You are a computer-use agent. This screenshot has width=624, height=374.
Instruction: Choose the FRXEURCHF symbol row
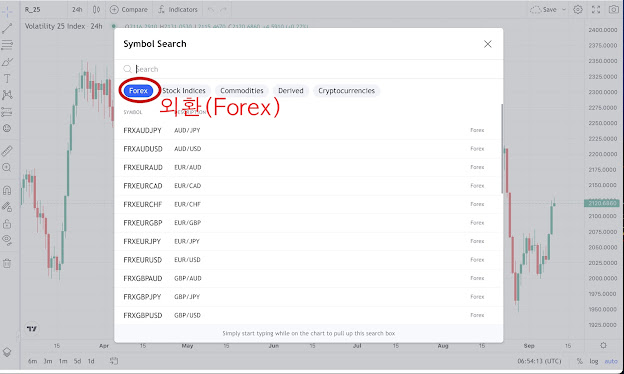tap(307, 205)
